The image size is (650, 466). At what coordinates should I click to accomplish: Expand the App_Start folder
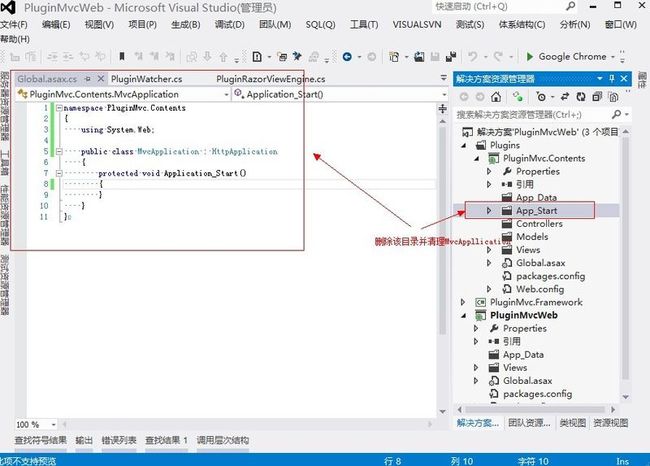pyautogui.click(x=489, y=211)
